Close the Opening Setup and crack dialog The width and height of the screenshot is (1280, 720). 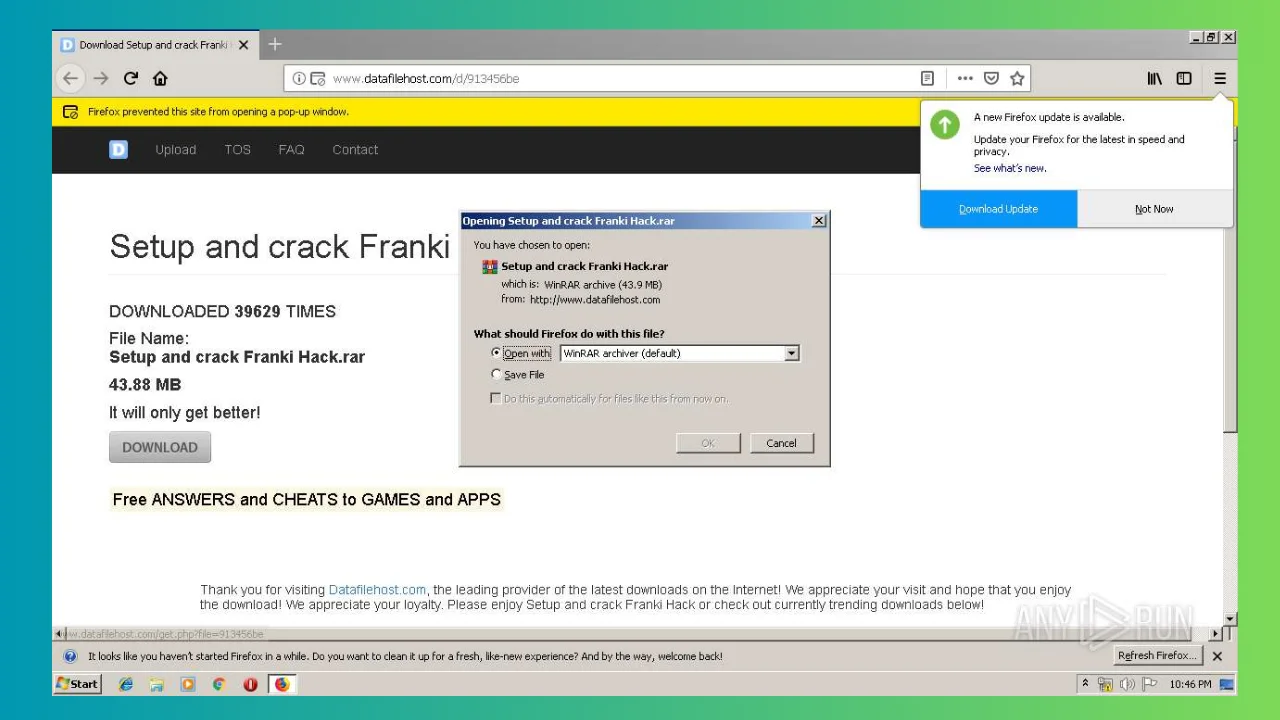pos(819,221)
